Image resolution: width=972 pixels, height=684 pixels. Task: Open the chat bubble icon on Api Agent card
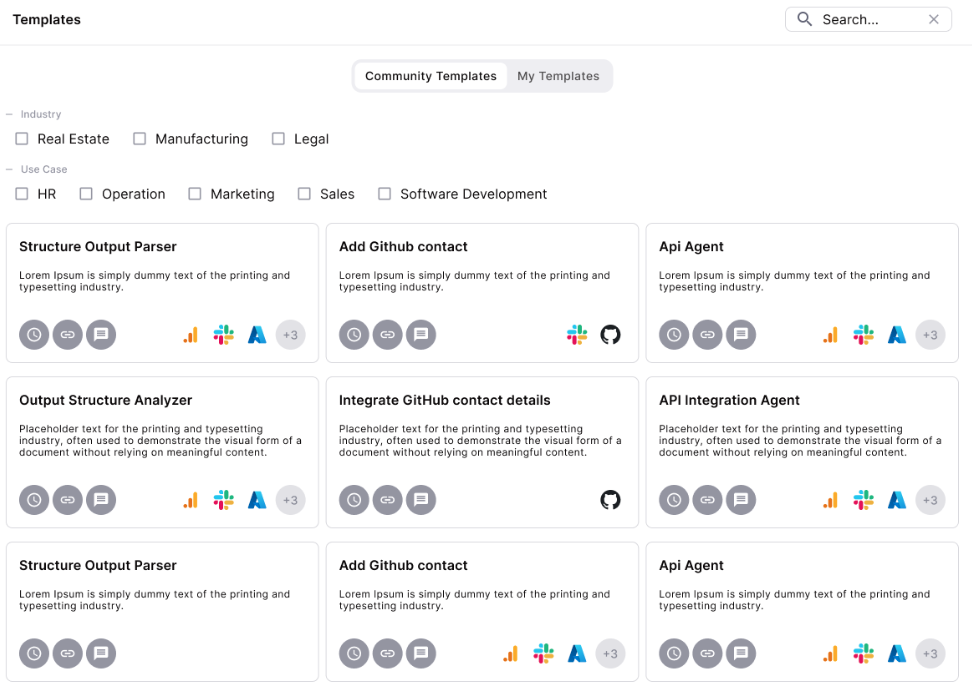(741, 335)
